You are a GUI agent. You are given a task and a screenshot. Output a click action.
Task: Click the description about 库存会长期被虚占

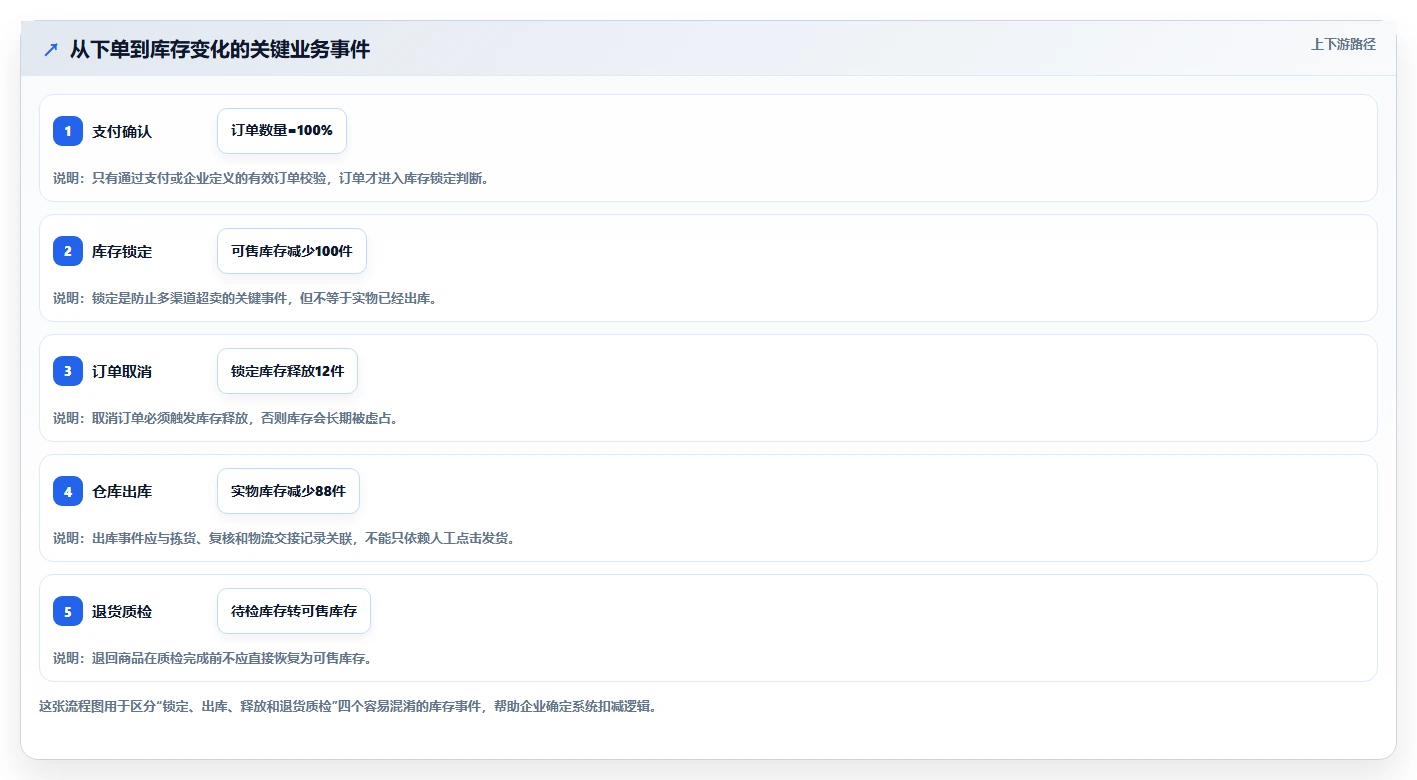coord(226,418)
